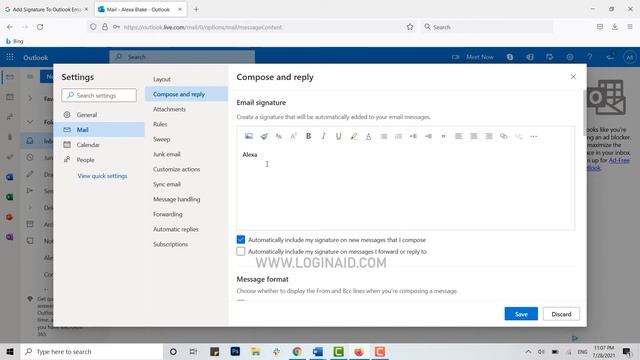Center align the signature text
Viewport: 640px width, 360px height.
pos(473,136)
